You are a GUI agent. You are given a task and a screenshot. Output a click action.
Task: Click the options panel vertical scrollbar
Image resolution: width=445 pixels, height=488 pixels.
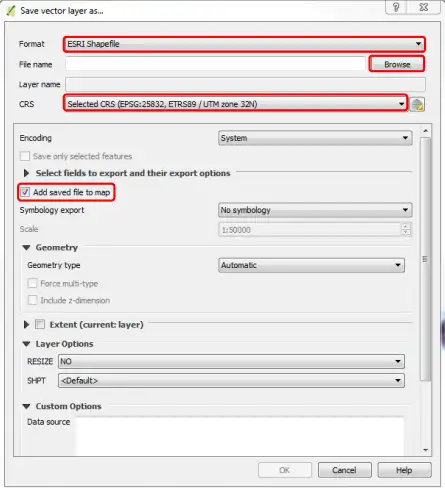click(x=425, y=259)
